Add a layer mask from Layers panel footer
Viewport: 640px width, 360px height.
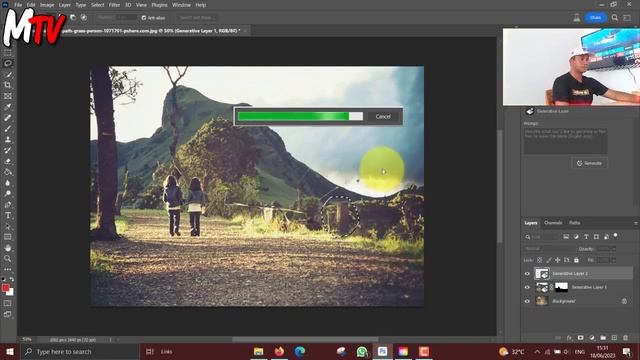580,338
